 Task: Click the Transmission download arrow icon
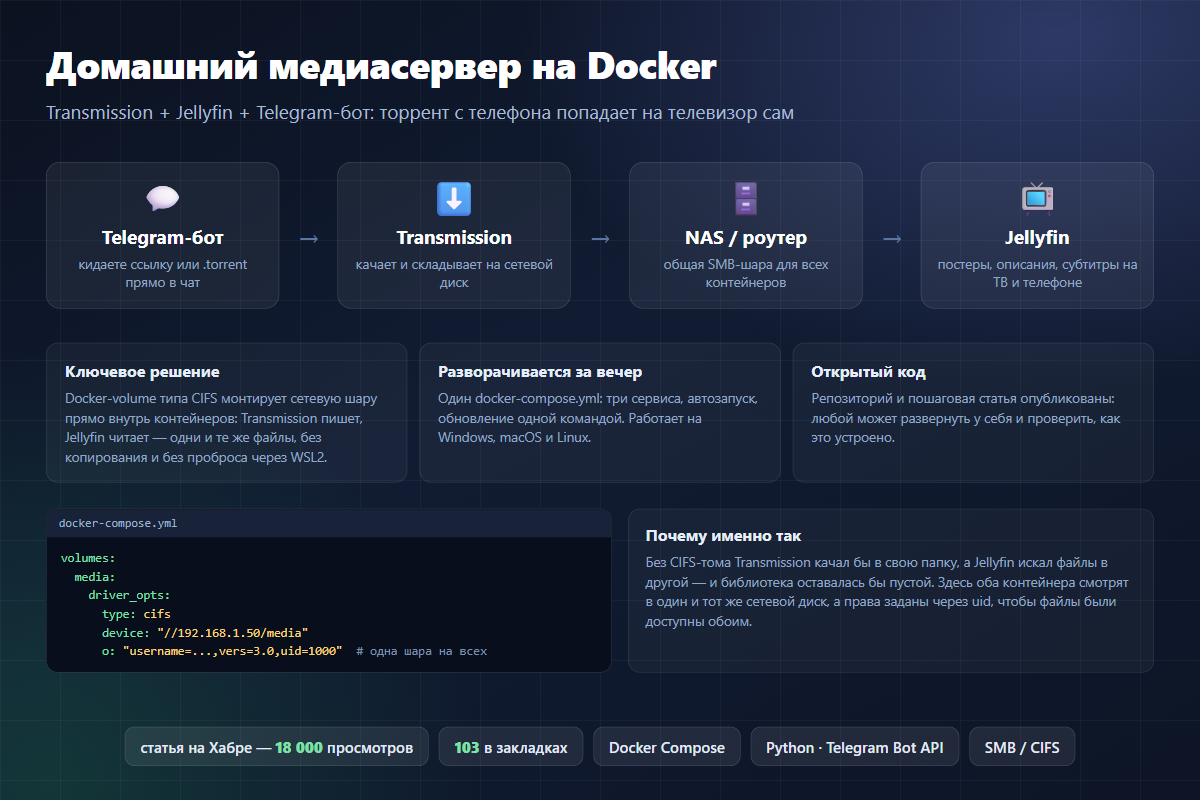click(x=454, y=198)
